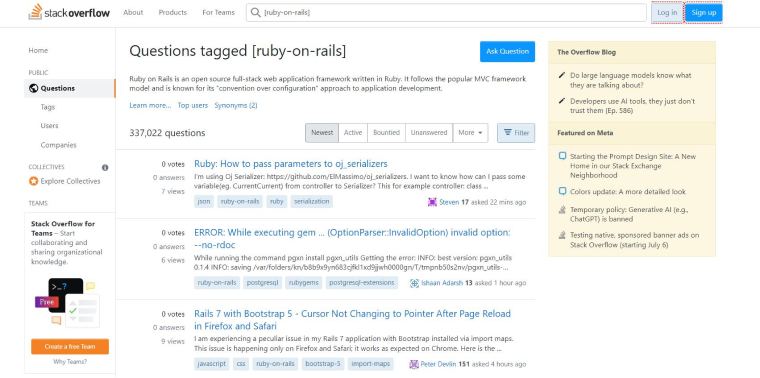Click the Ask Question button
760x378 pixels.
(507, 51)
